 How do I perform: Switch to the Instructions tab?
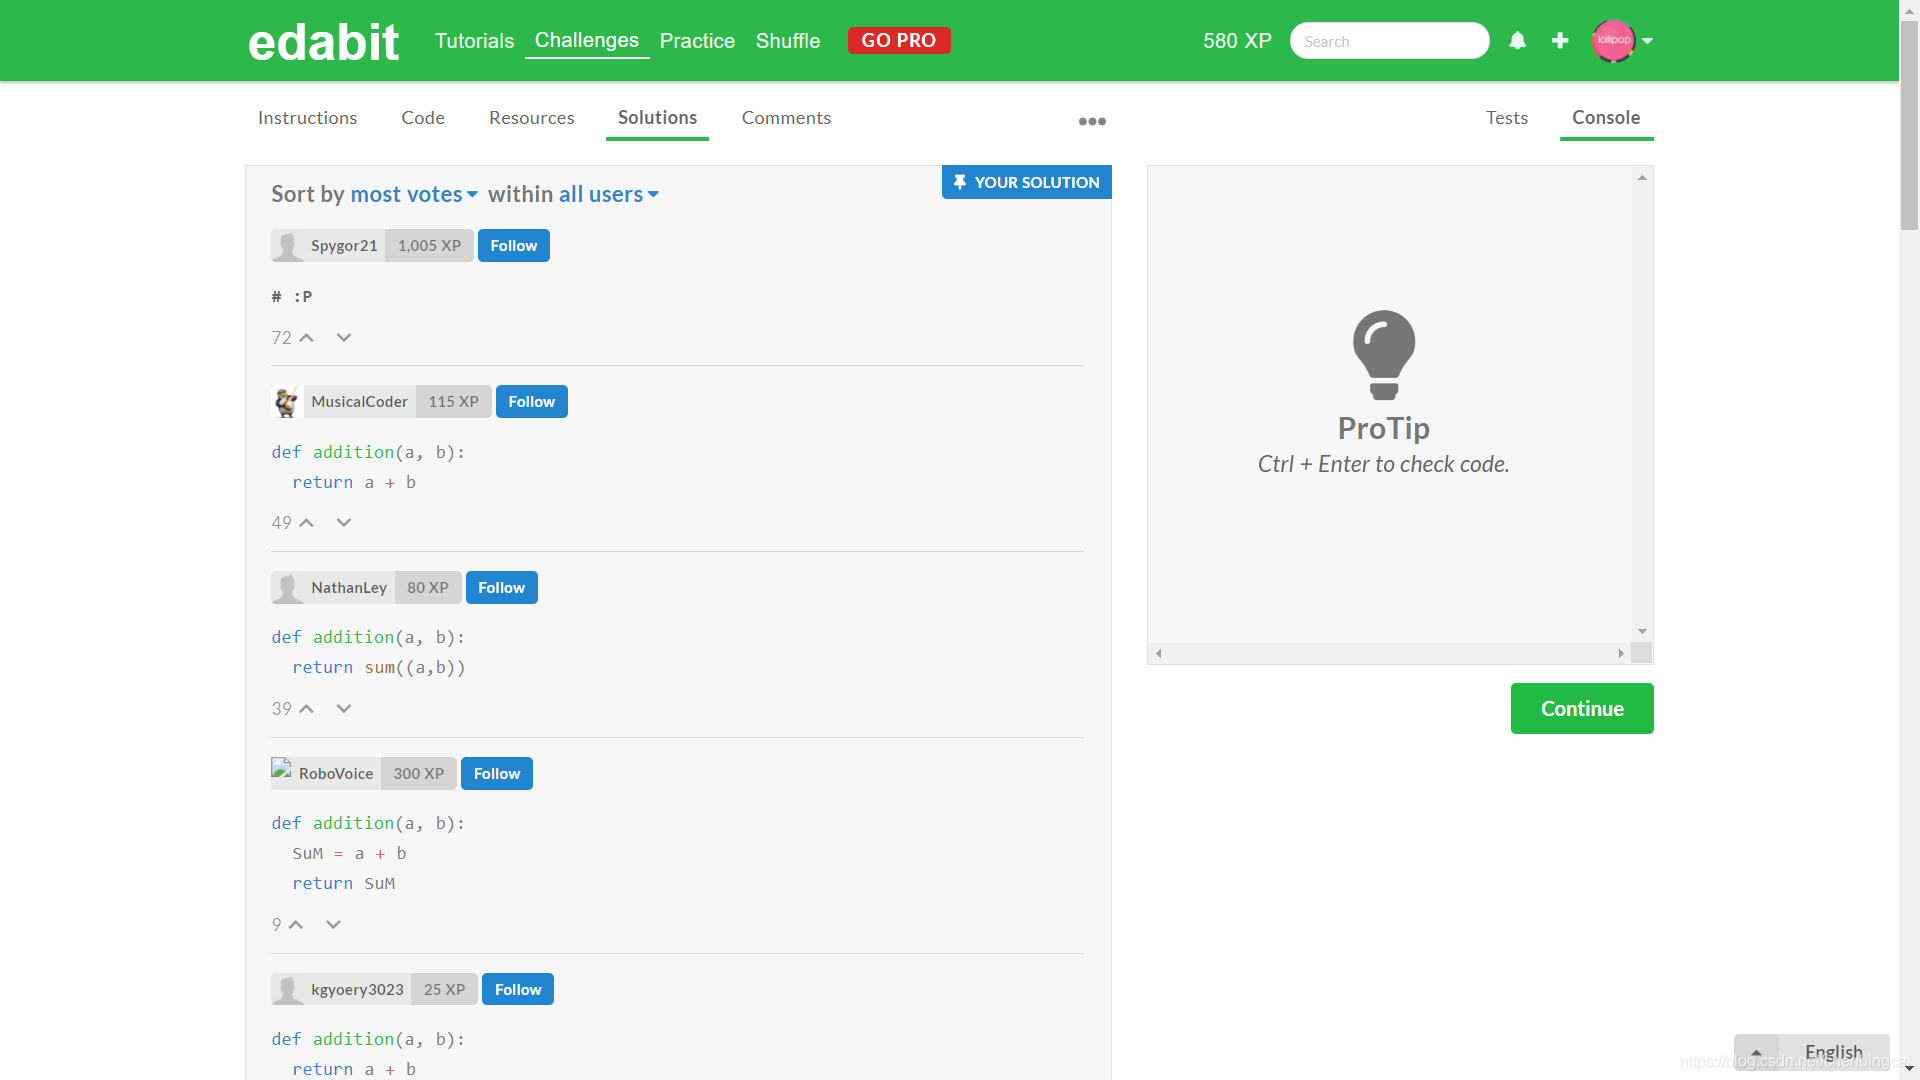click(307, 117)
